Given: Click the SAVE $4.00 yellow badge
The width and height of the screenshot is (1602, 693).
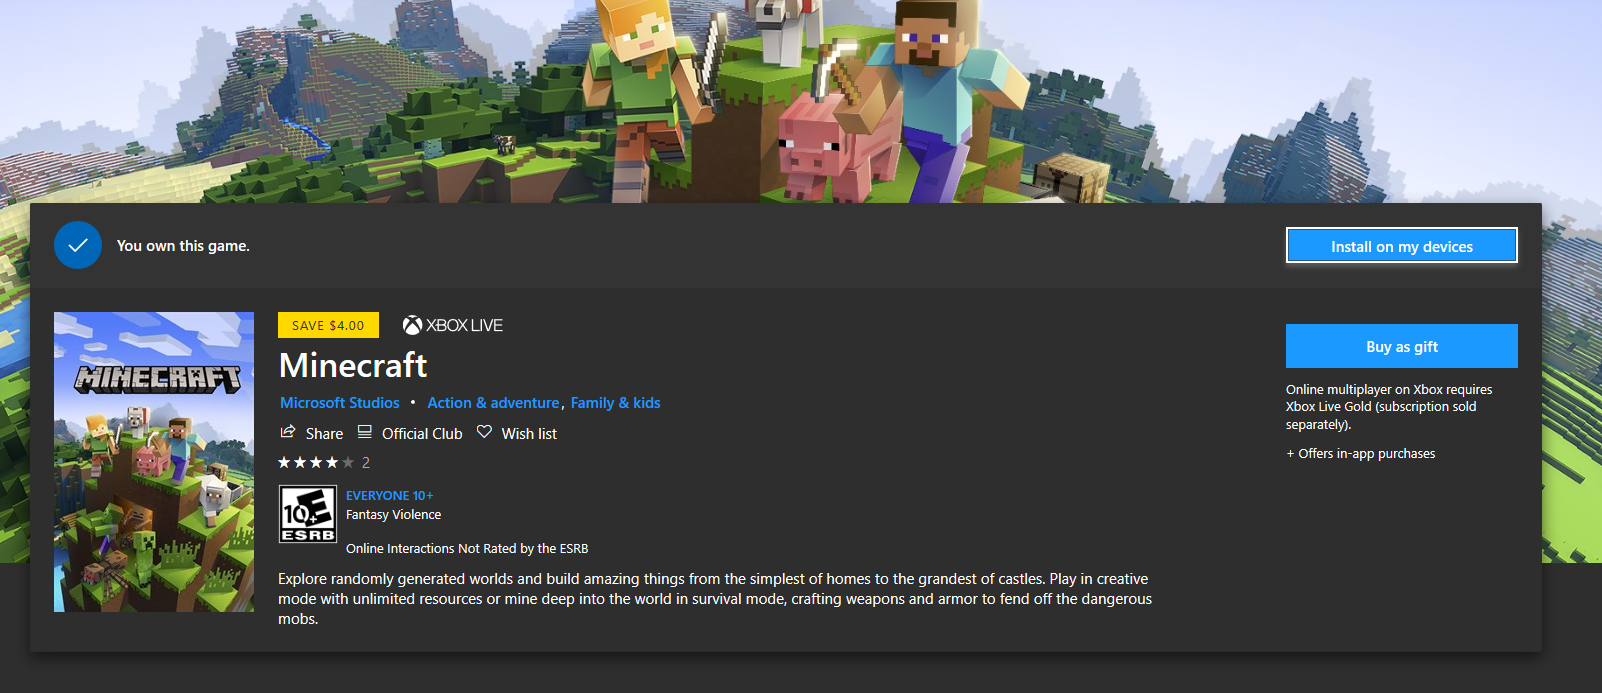Looking at the screenshot, I should tap(328, 325).
